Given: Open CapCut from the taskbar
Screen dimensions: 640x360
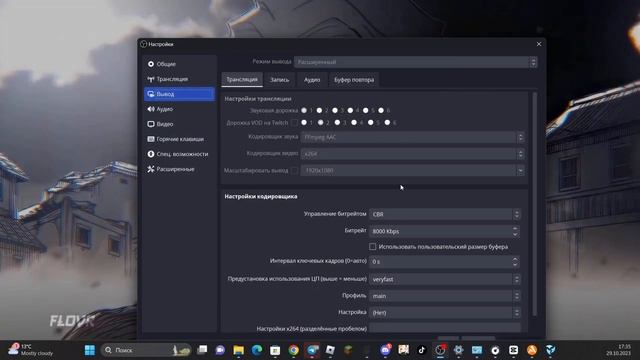Looking at the screenshot, I should click(x=513, y=350).
